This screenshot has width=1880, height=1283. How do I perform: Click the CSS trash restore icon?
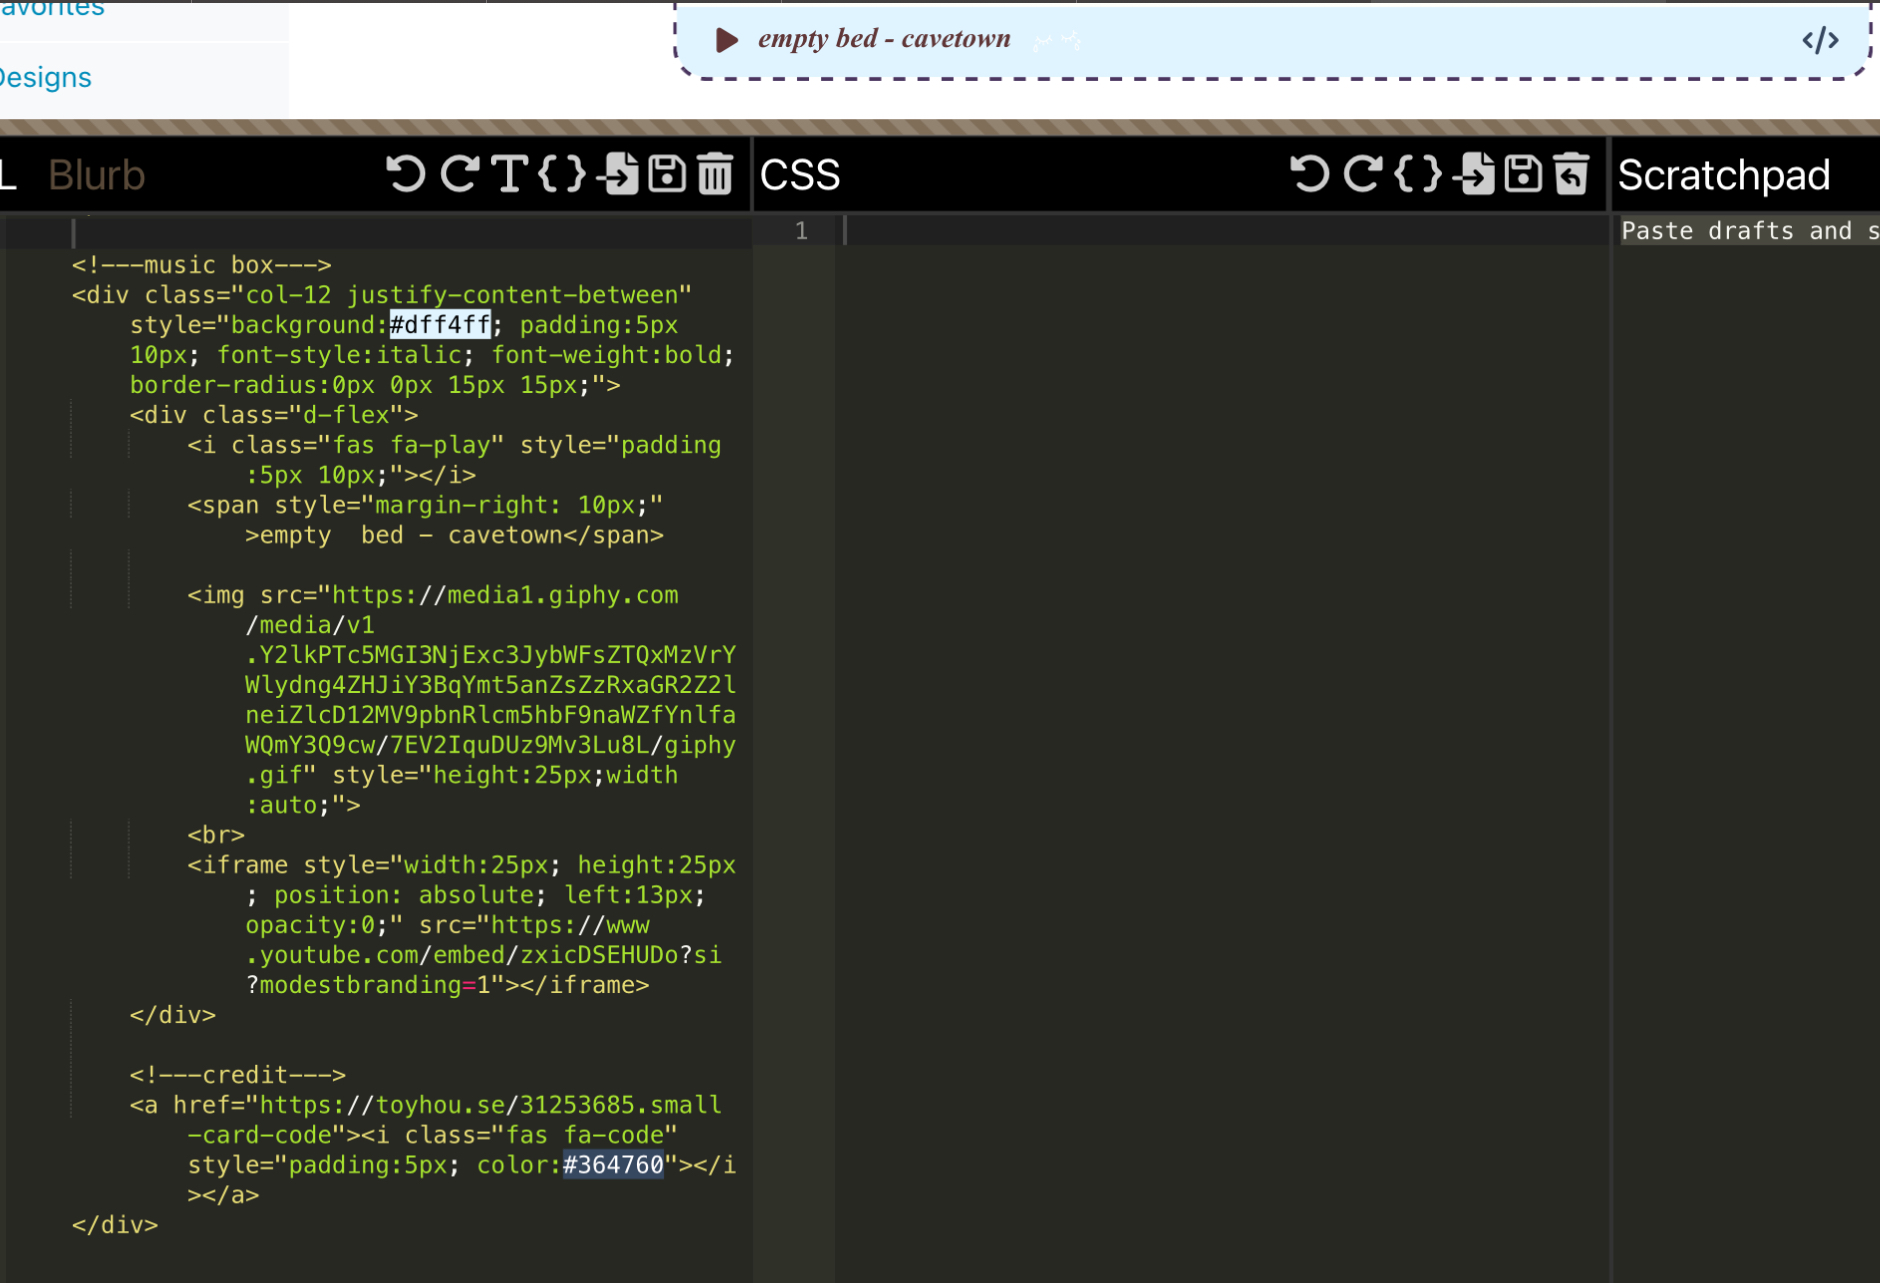[x=1572, y=174]
